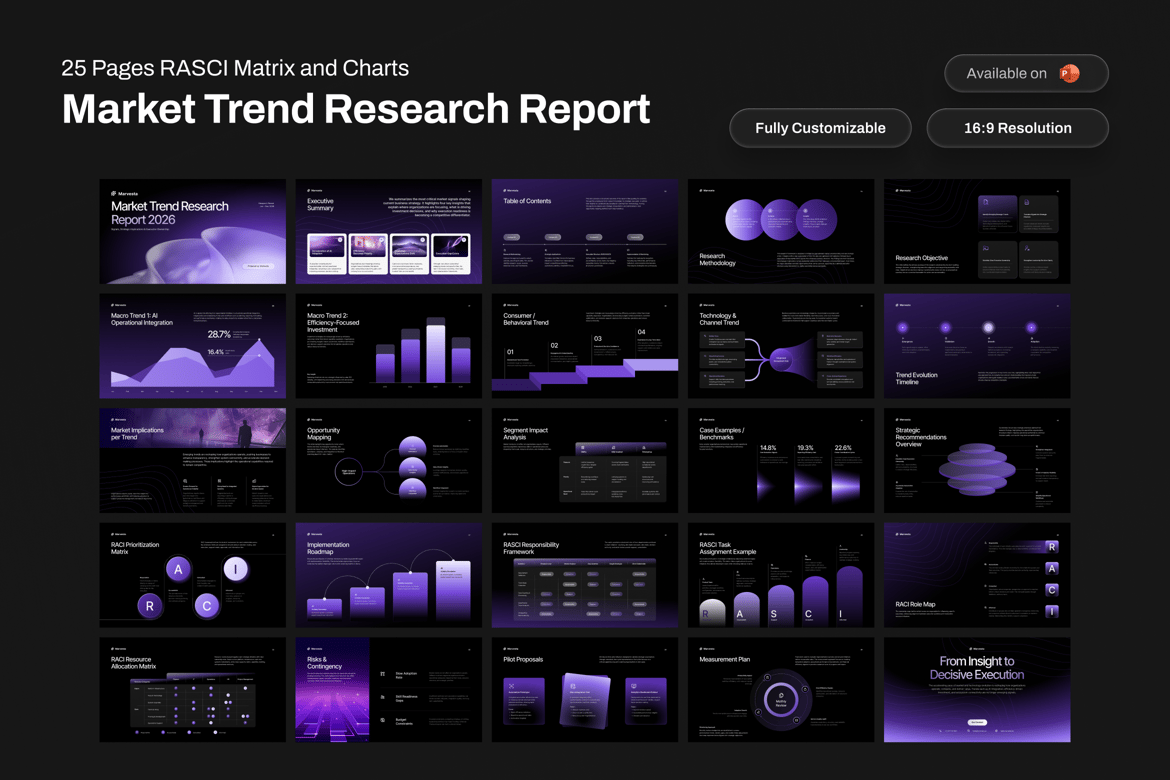Image resolution: width=1170 pixels, height=780 pixels.
Task: Click the 16:9 Resolution button
Action: [1017, 128]
